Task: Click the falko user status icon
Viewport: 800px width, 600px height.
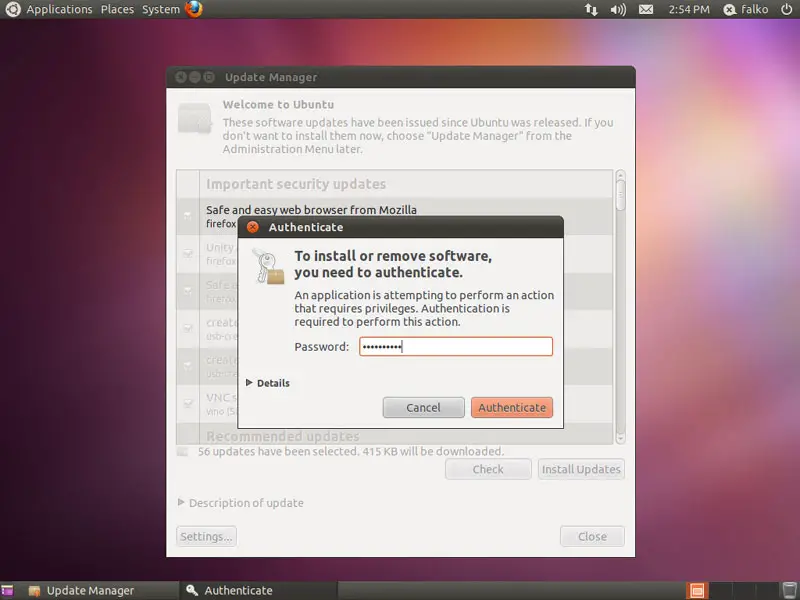Action: 730,10
